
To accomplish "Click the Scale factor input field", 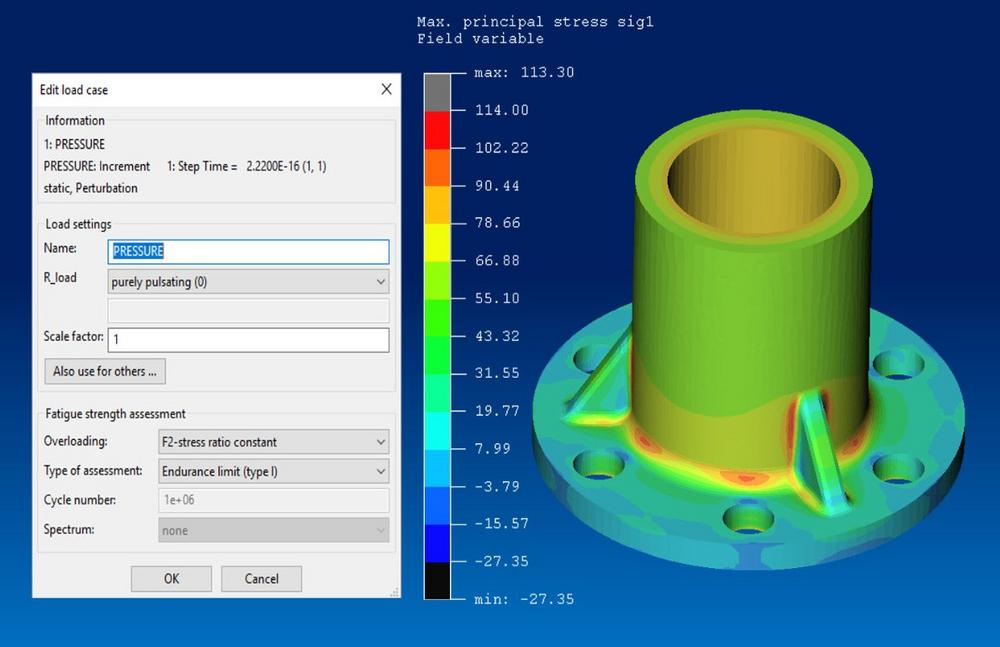I will [247, 340].
